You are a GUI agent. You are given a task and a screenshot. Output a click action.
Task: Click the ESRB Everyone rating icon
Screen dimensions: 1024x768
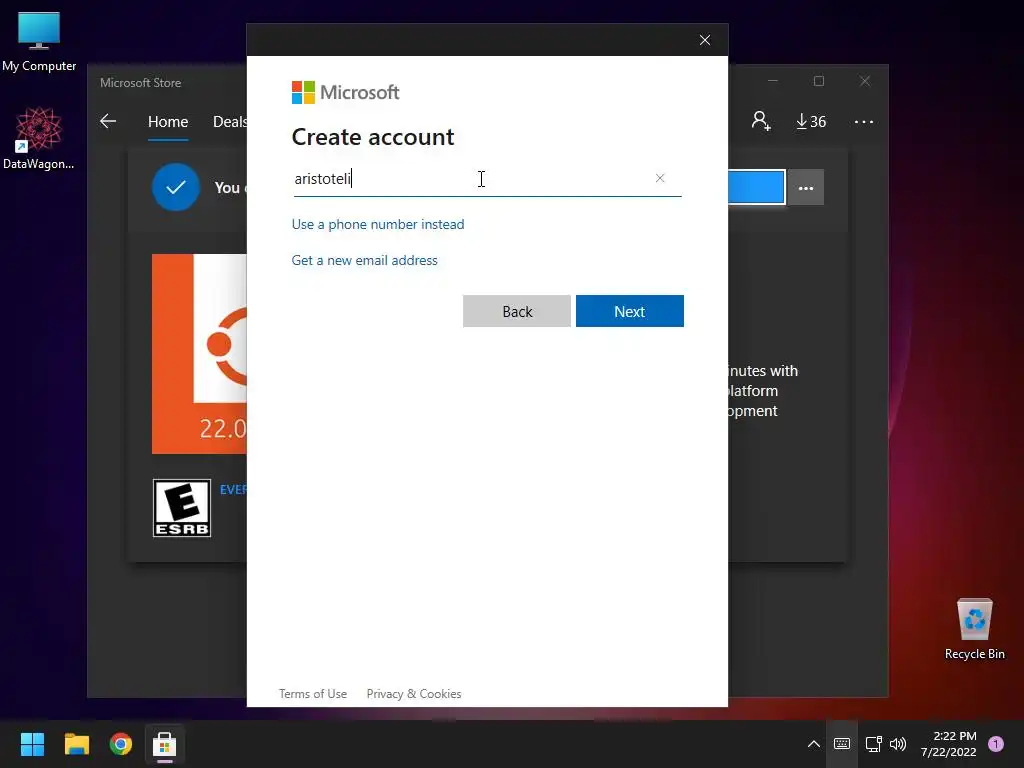[182, 508]
